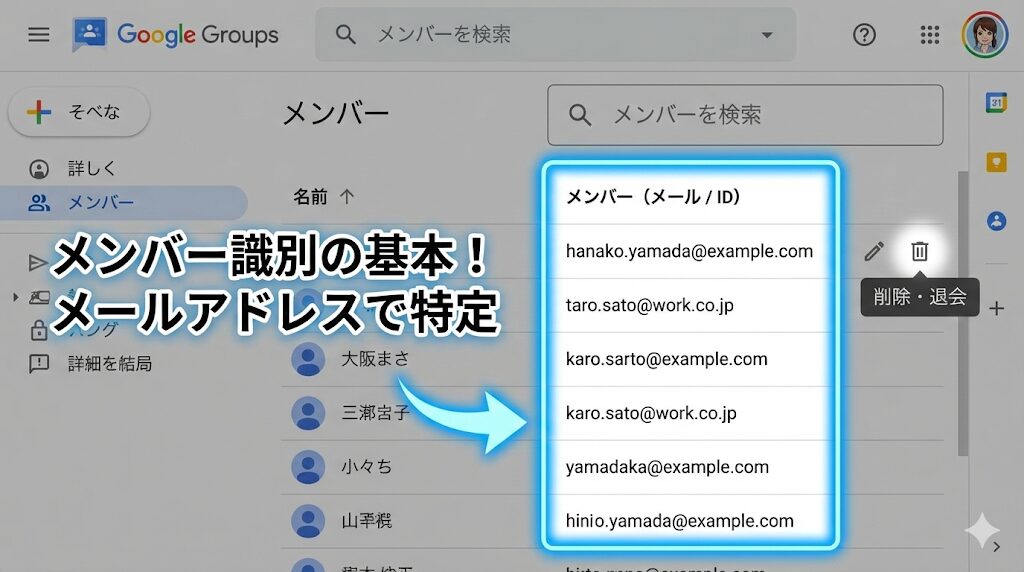1024x572 pixels.
Task: Open Google Calendar side panel icon
Action: pos(996,102)
